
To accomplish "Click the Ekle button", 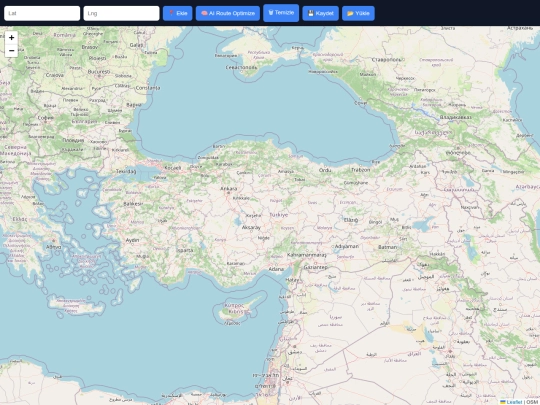I will click(177, 13).
